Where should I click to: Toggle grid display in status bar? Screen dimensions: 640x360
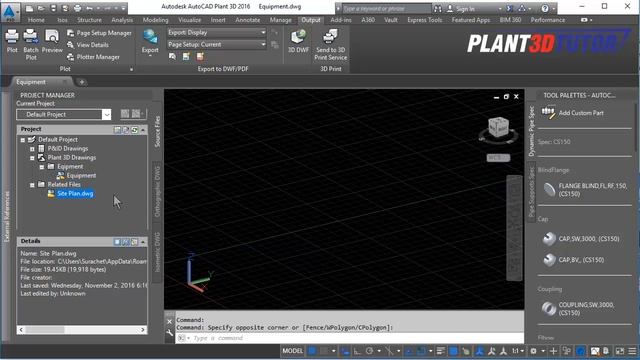[312, 351]
